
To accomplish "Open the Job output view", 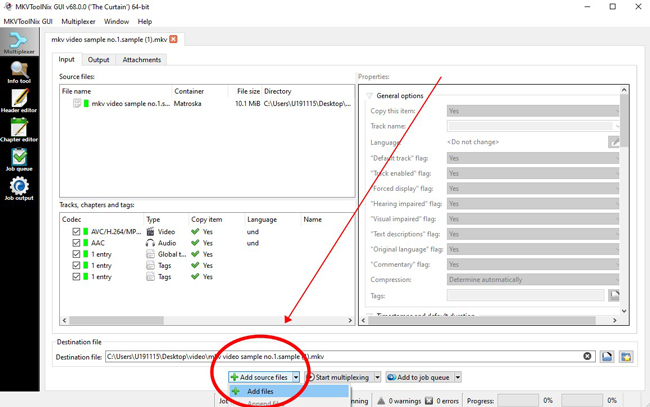I will click(19, 189).
